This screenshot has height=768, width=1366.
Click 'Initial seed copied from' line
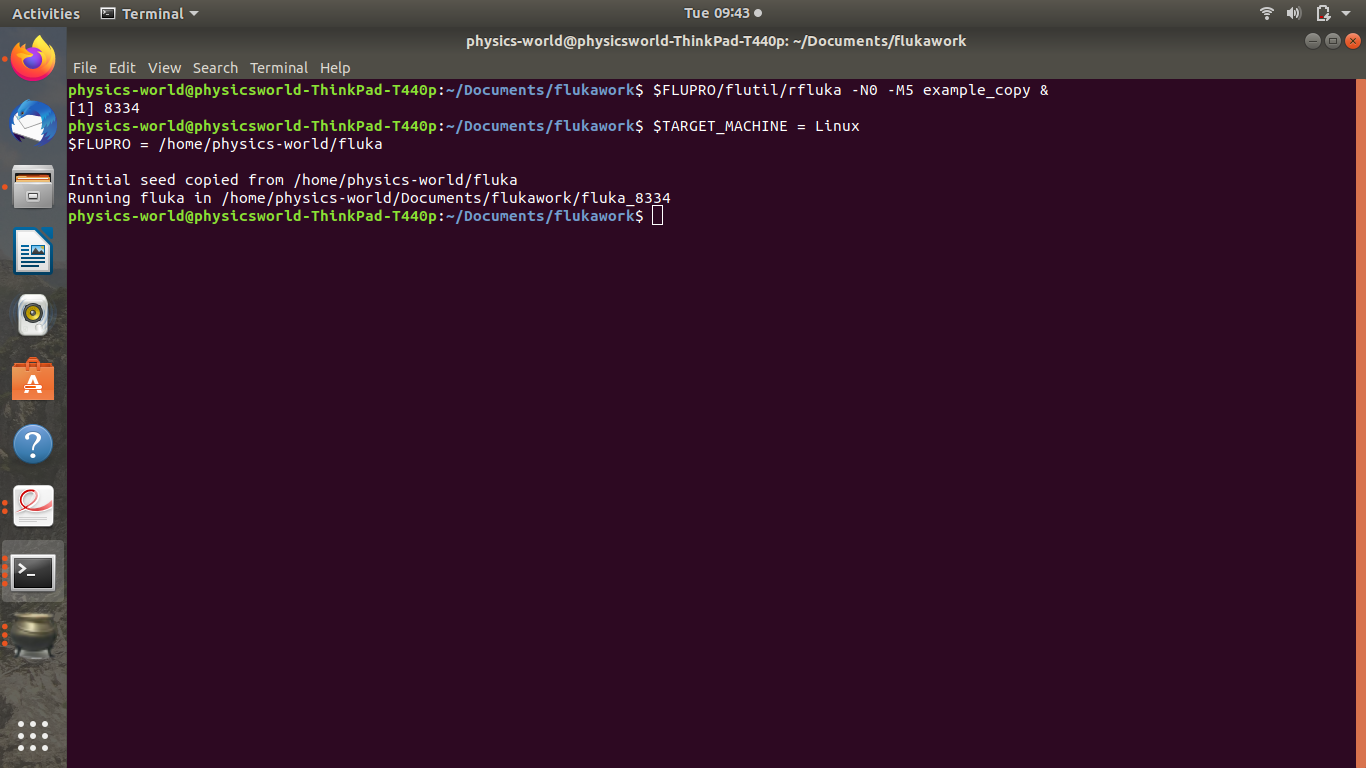tap(293, 180)
